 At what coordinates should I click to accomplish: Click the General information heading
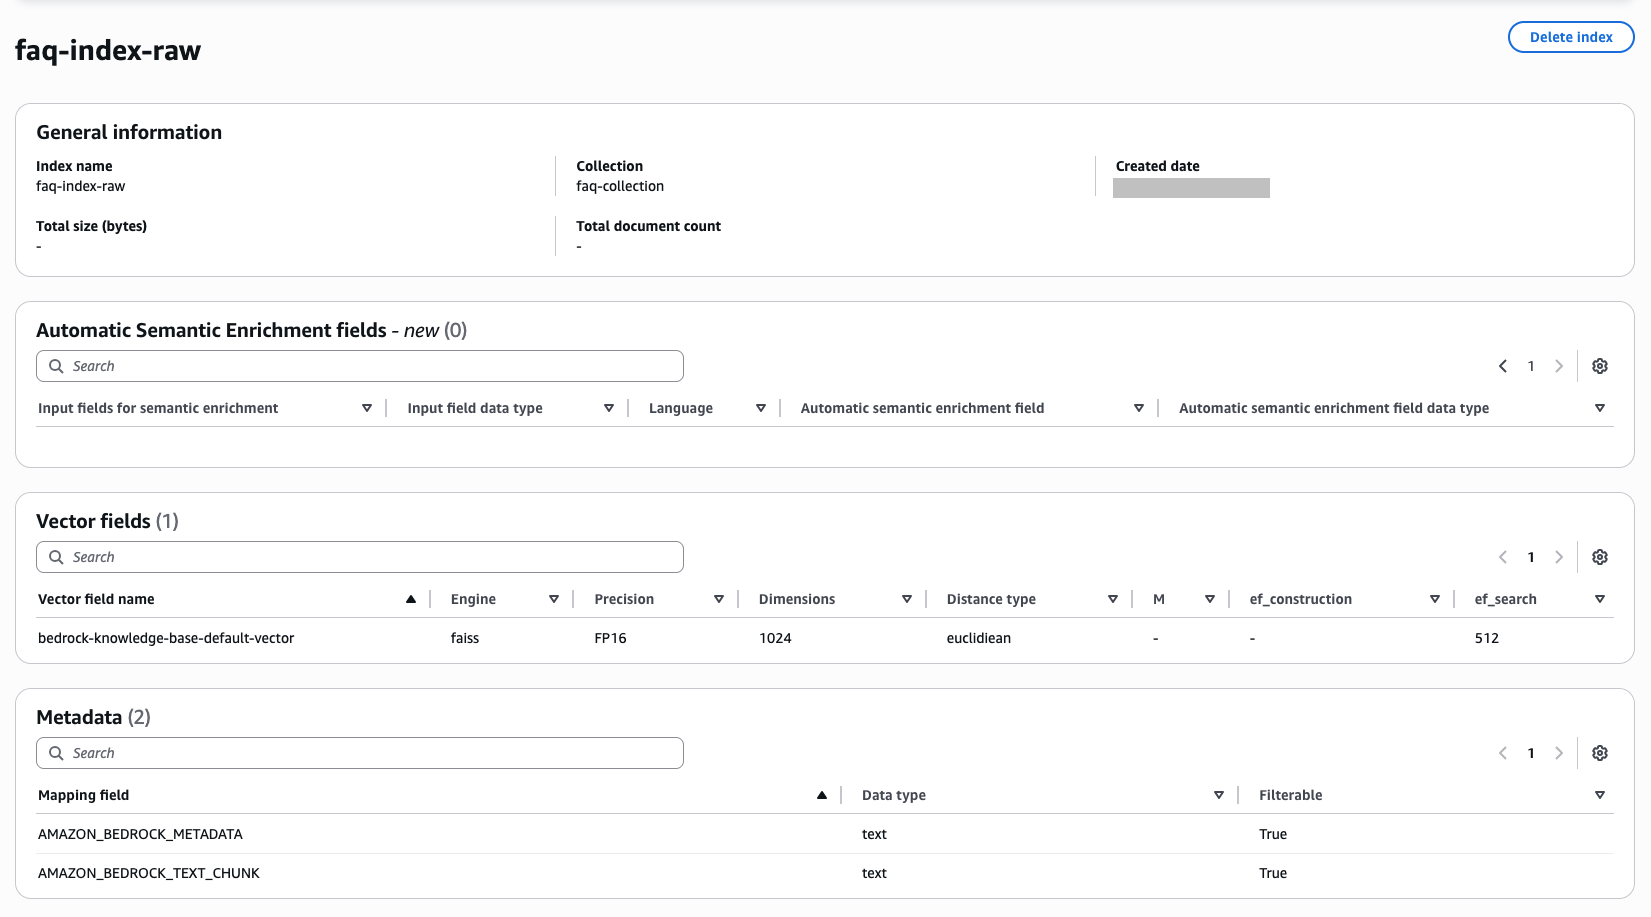click(129, 132)
